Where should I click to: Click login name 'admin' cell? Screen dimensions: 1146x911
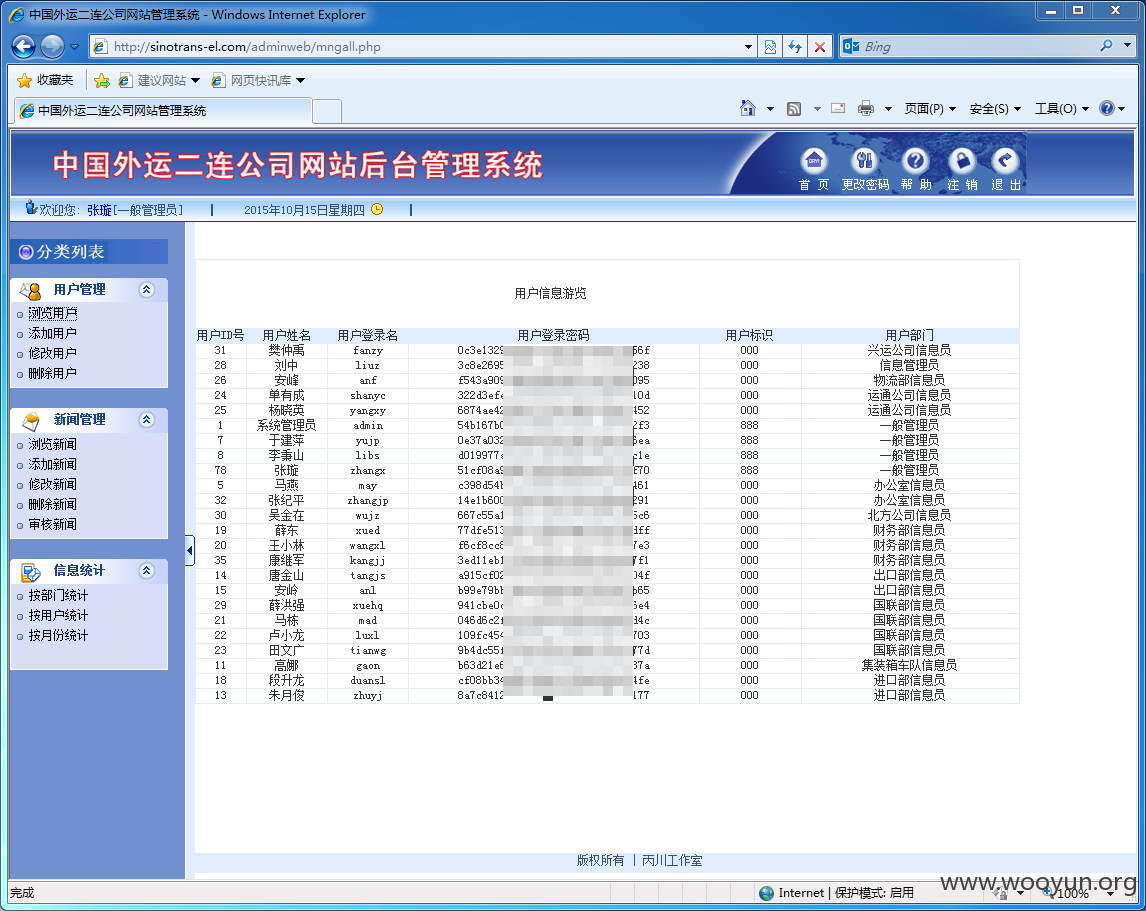click(368, 426)
